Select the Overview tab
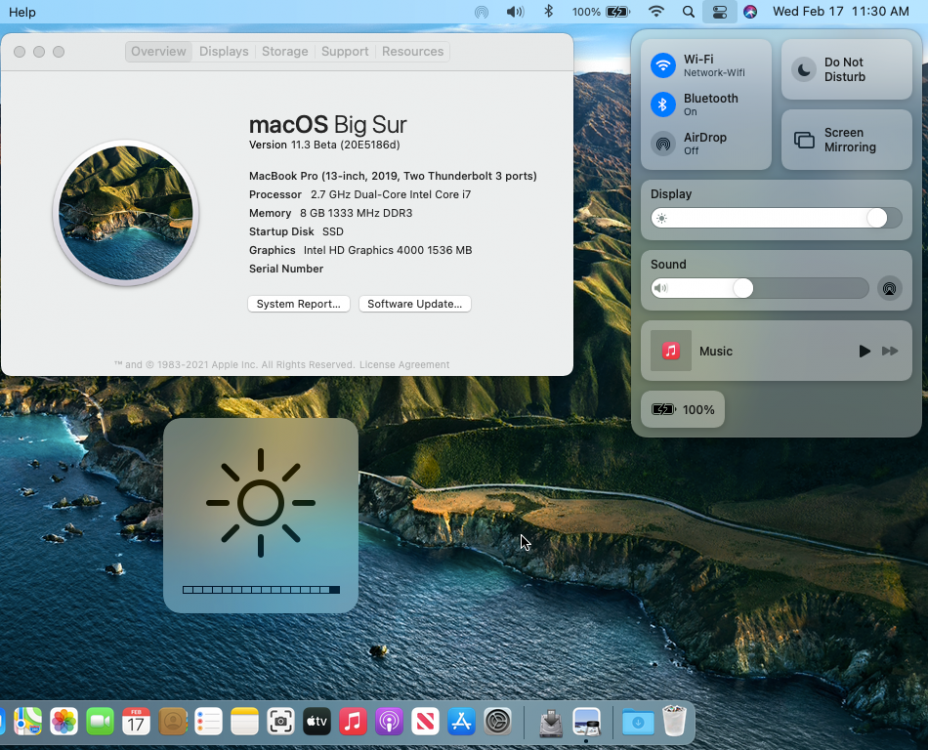The height and width of the screenshot is (750, 928). (159, 51)
